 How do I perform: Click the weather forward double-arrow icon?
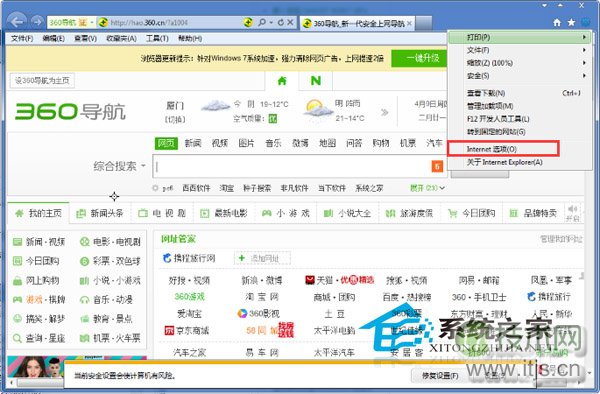385,112
